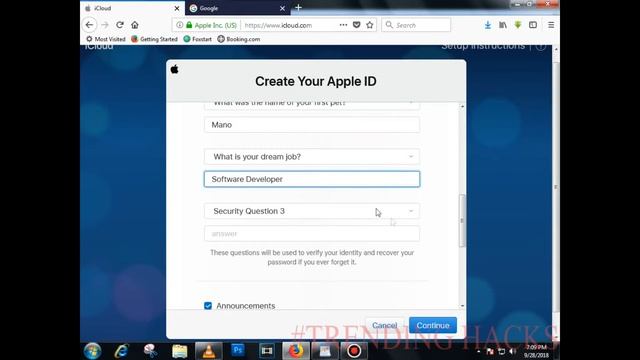Click the dialog form scrollbar thumb

462,220
